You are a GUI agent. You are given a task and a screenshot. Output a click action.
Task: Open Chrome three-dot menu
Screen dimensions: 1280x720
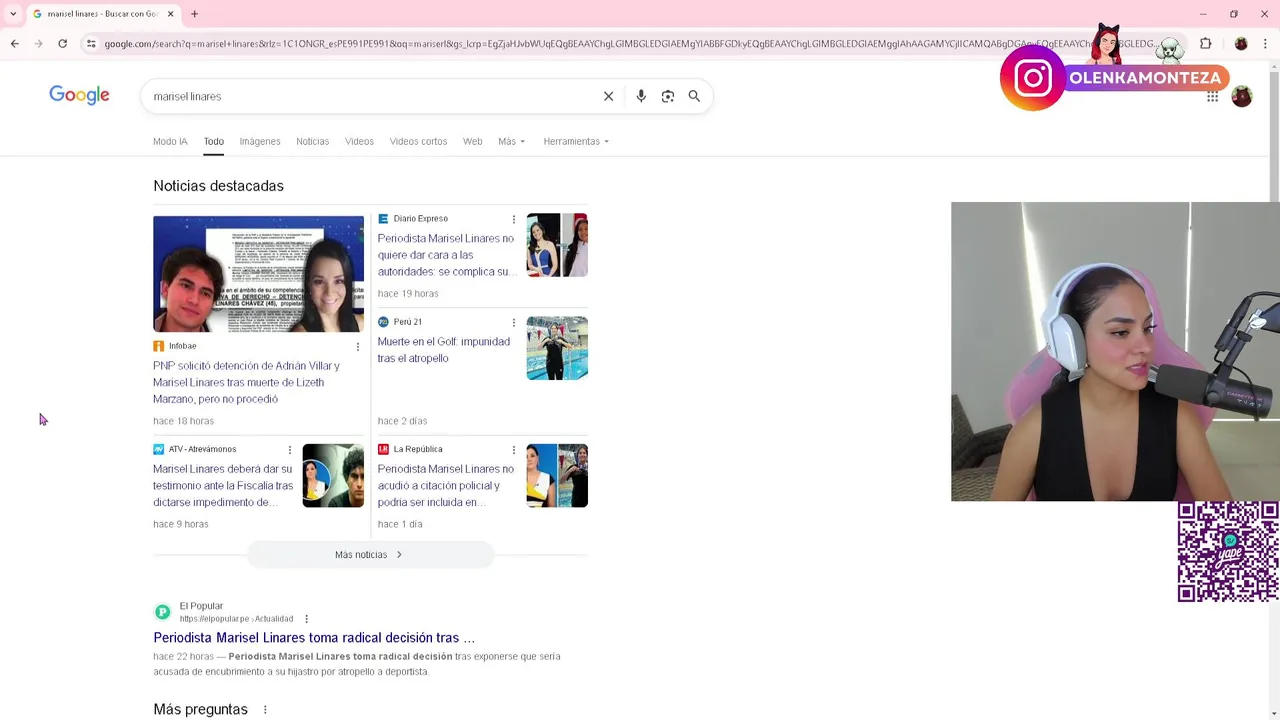click(1265, 44)
